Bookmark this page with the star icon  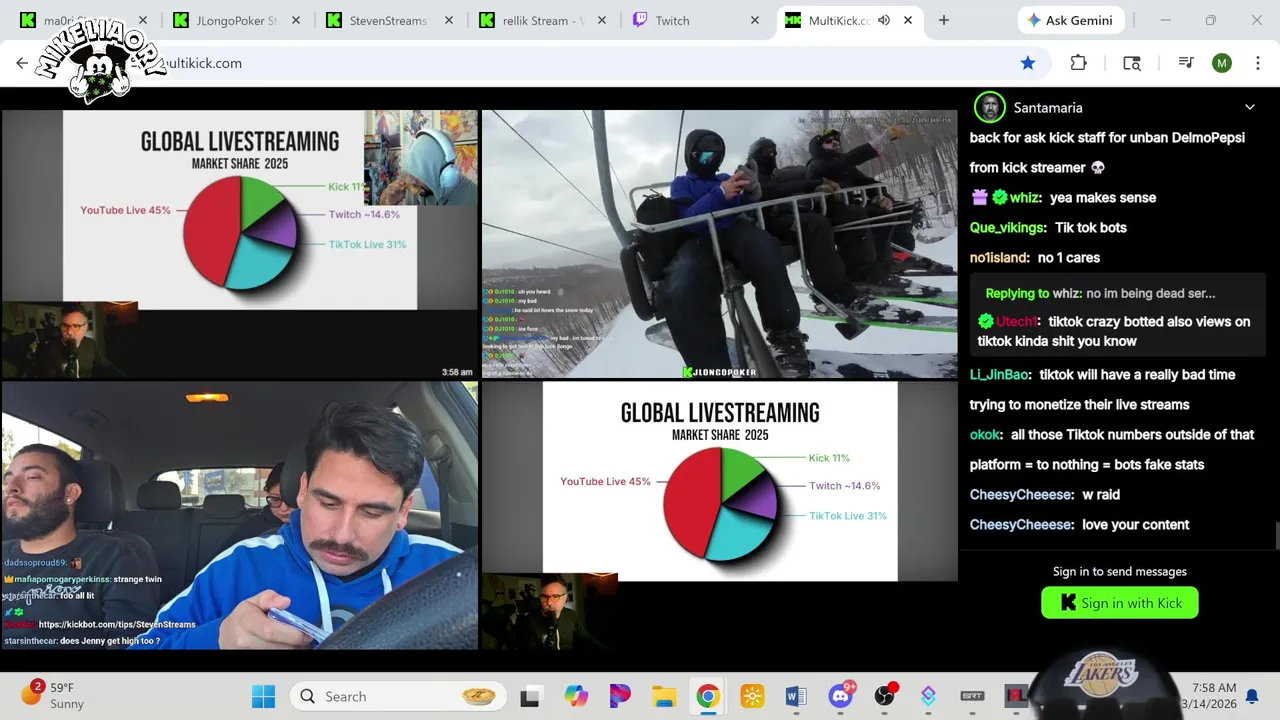pos(1028,63)
